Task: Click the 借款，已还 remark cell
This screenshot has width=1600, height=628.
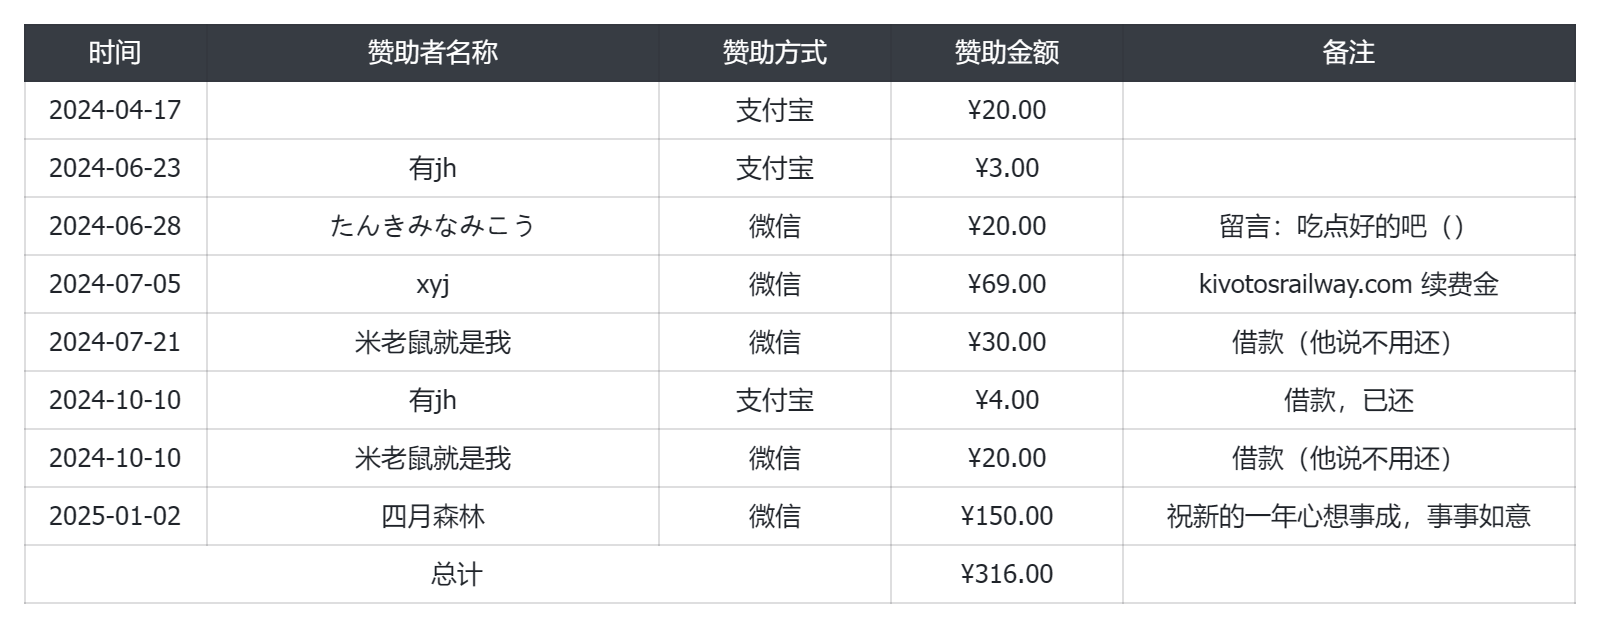Action: tap(1348, 400)
